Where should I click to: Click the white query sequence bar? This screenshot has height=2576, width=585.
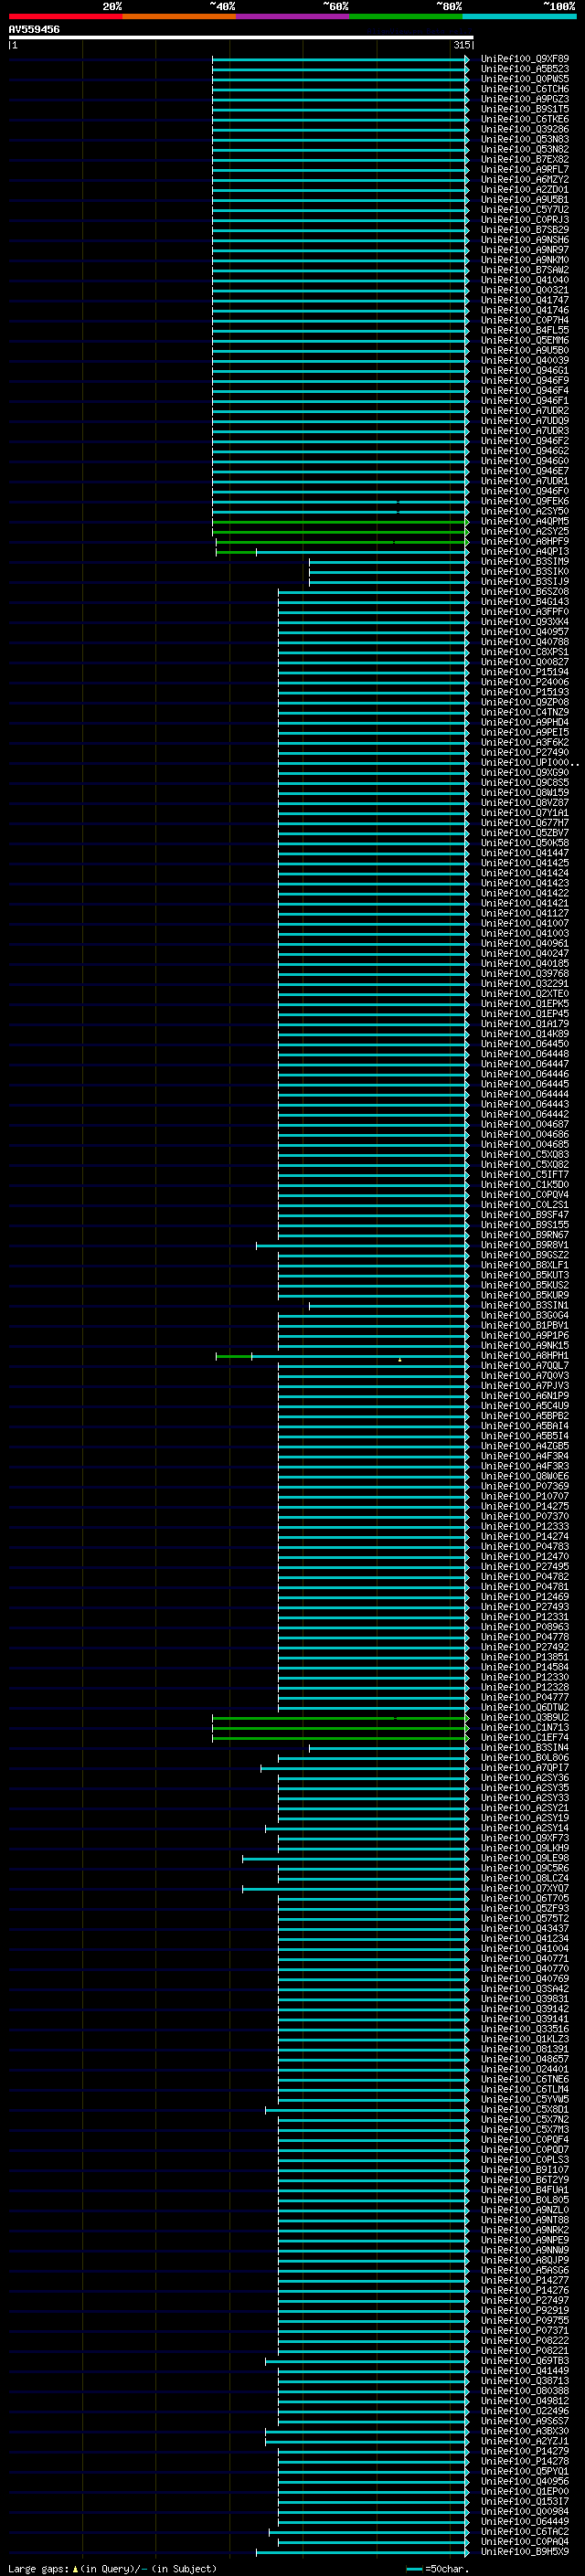[x=241, y=38]
